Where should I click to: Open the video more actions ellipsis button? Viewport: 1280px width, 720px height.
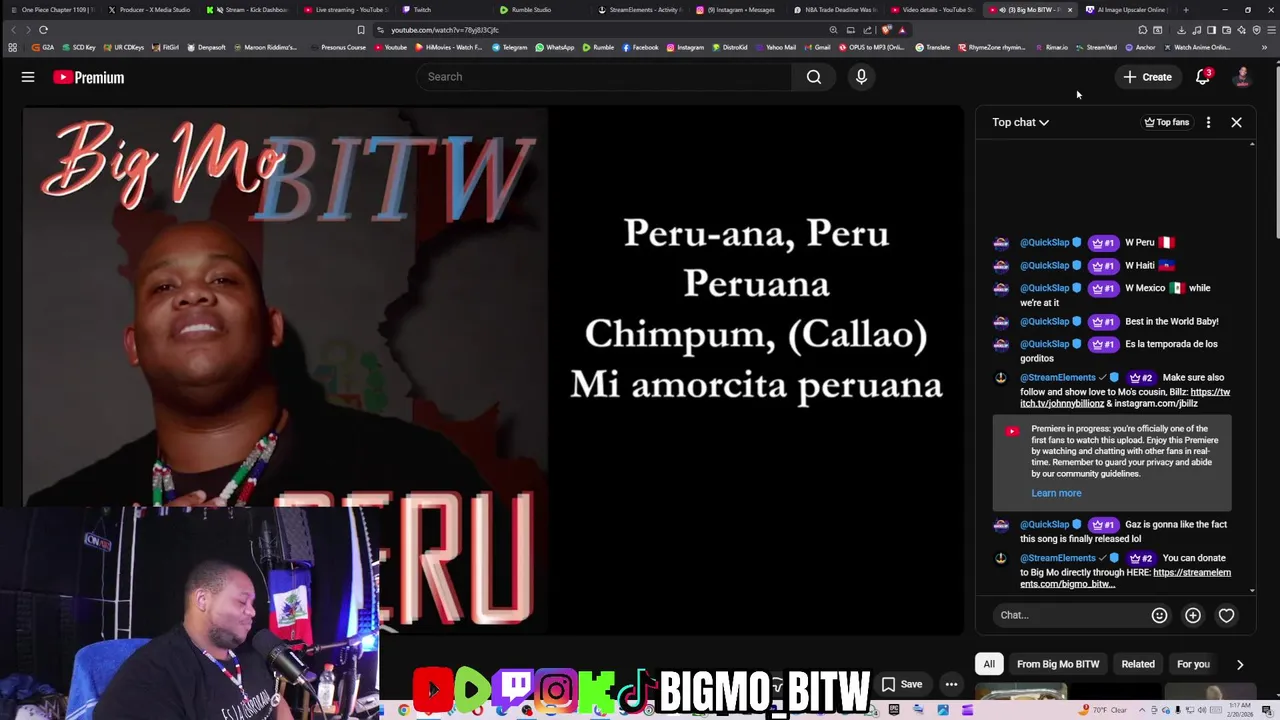point(951,684)
